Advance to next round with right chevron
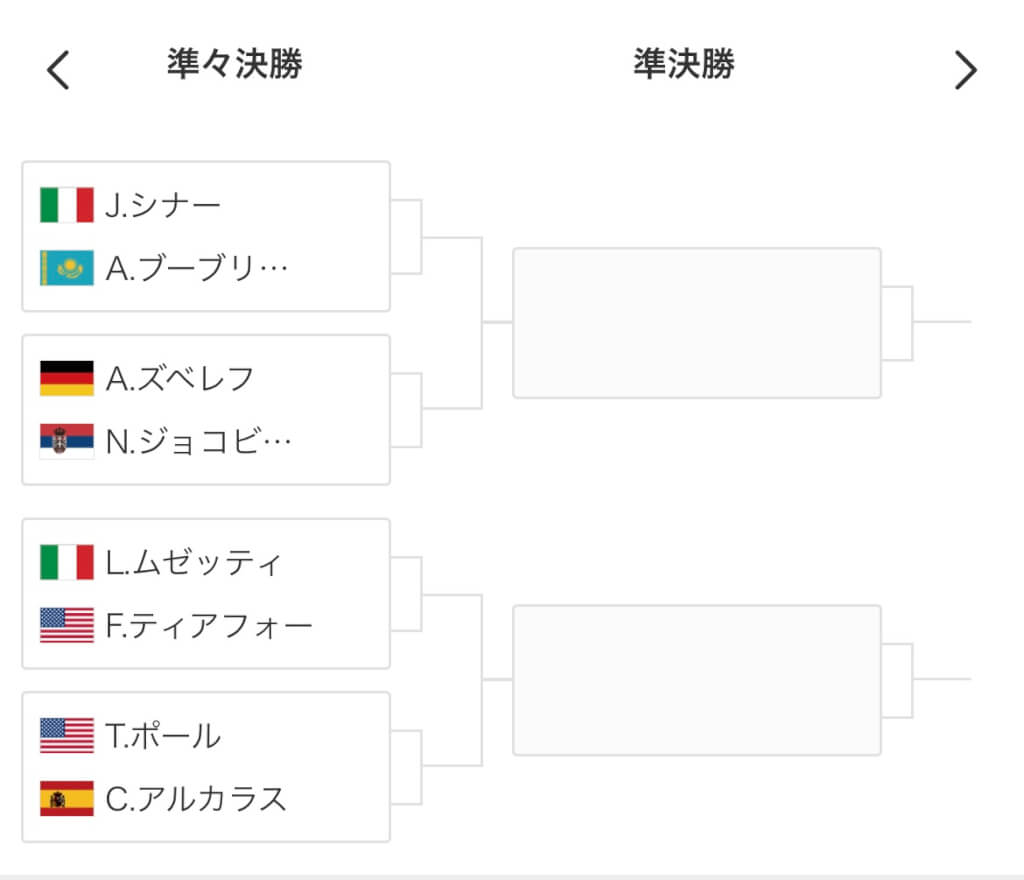 965,70
